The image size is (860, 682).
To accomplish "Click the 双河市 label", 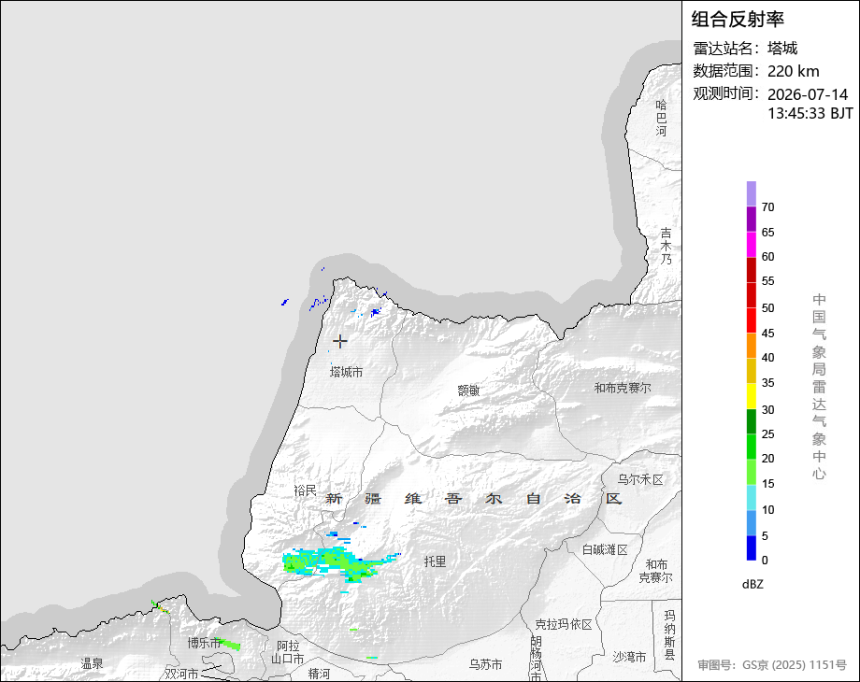I will 182,674.
